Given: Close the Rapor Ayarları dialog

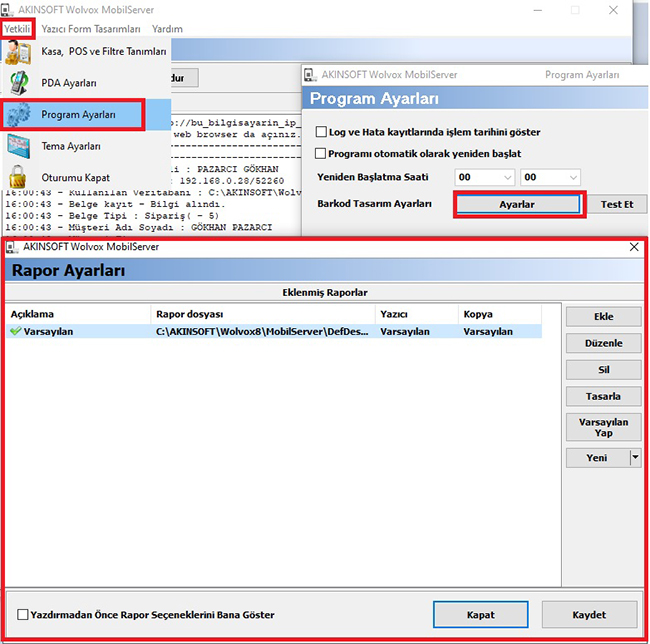Looking at the screenshot, I should pos(634,247).
